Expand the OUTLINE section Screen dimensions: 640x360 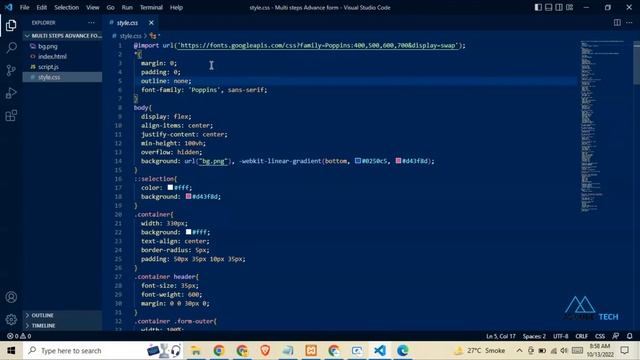click(x=62, y=315)
